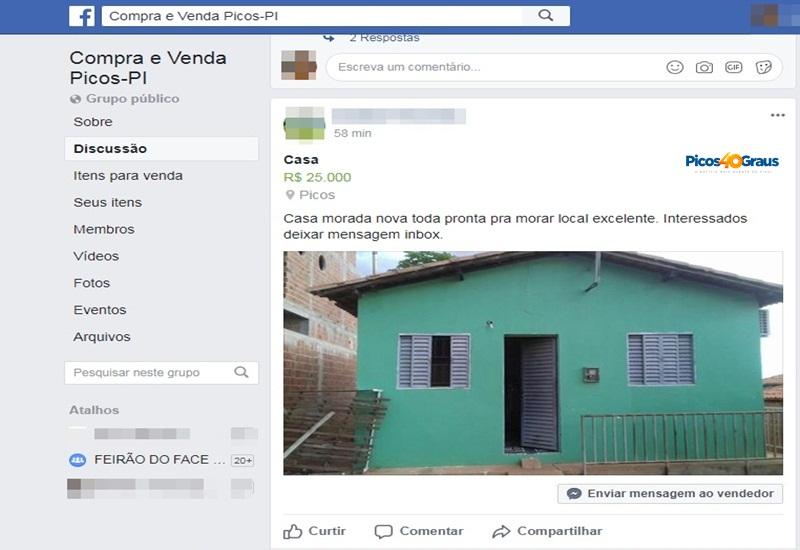Select Itens para venda in sidebar

pos(128,176)
